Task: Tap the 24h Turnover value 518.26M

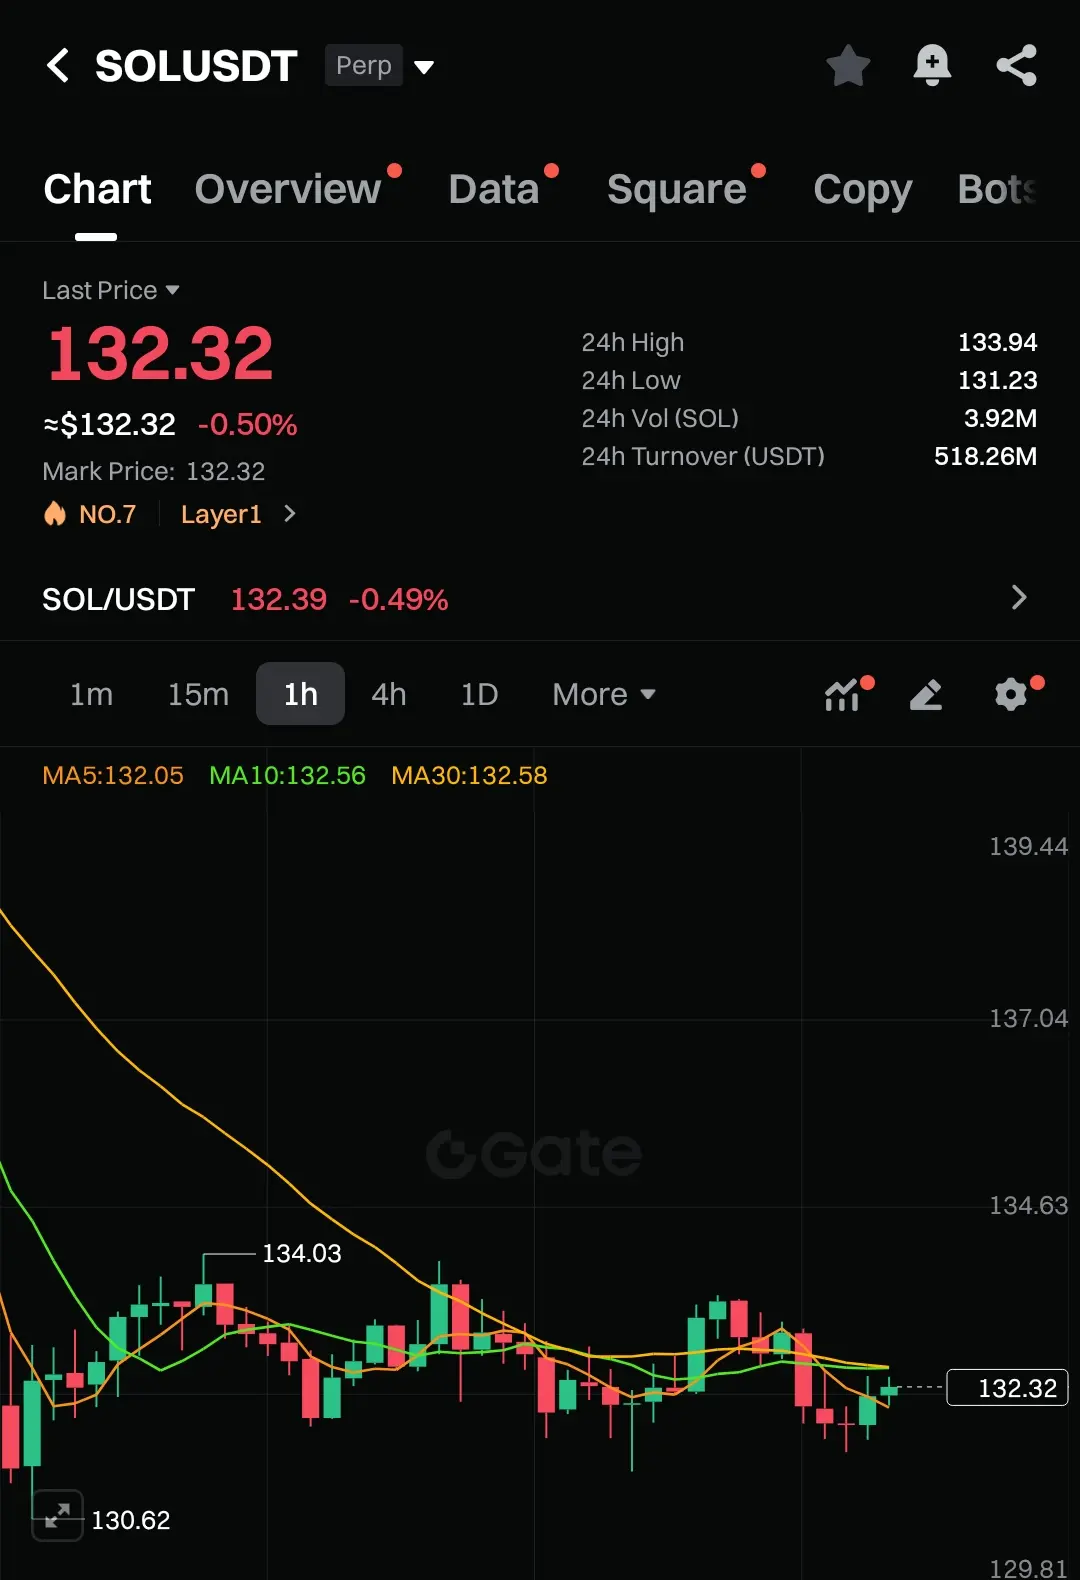Action: 985,456
